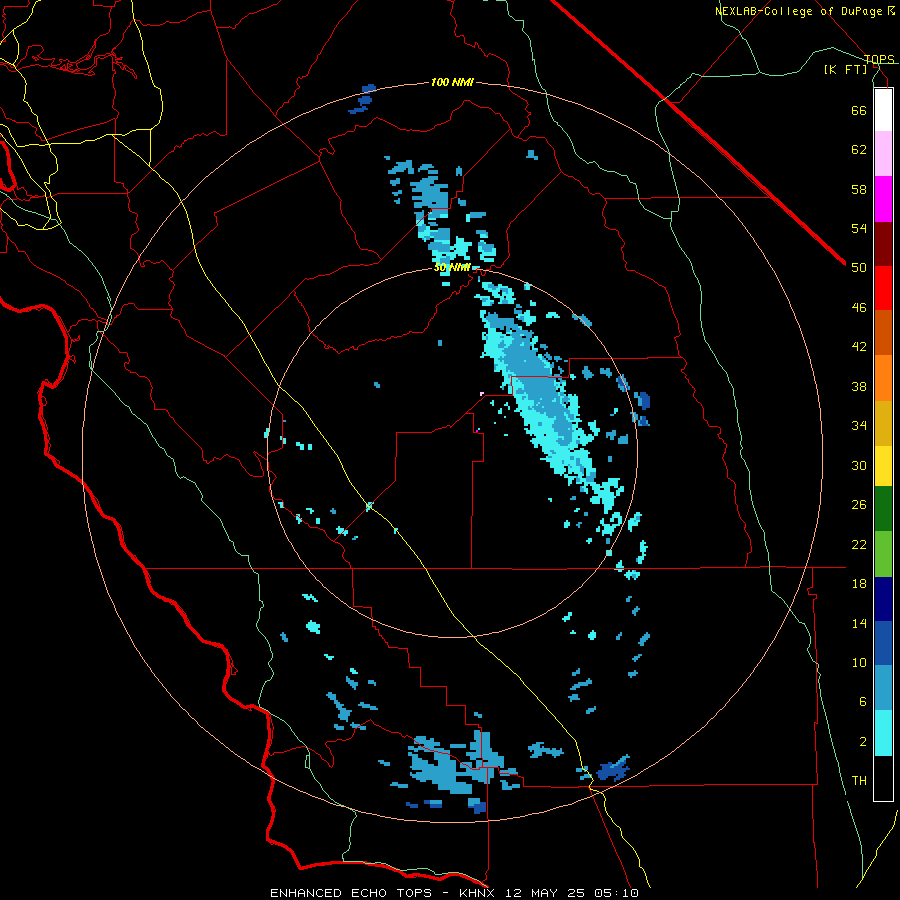Click the light orange legend swatch
Image resolution: width=900 pixels, height=900 pixels.
point(883,378)
